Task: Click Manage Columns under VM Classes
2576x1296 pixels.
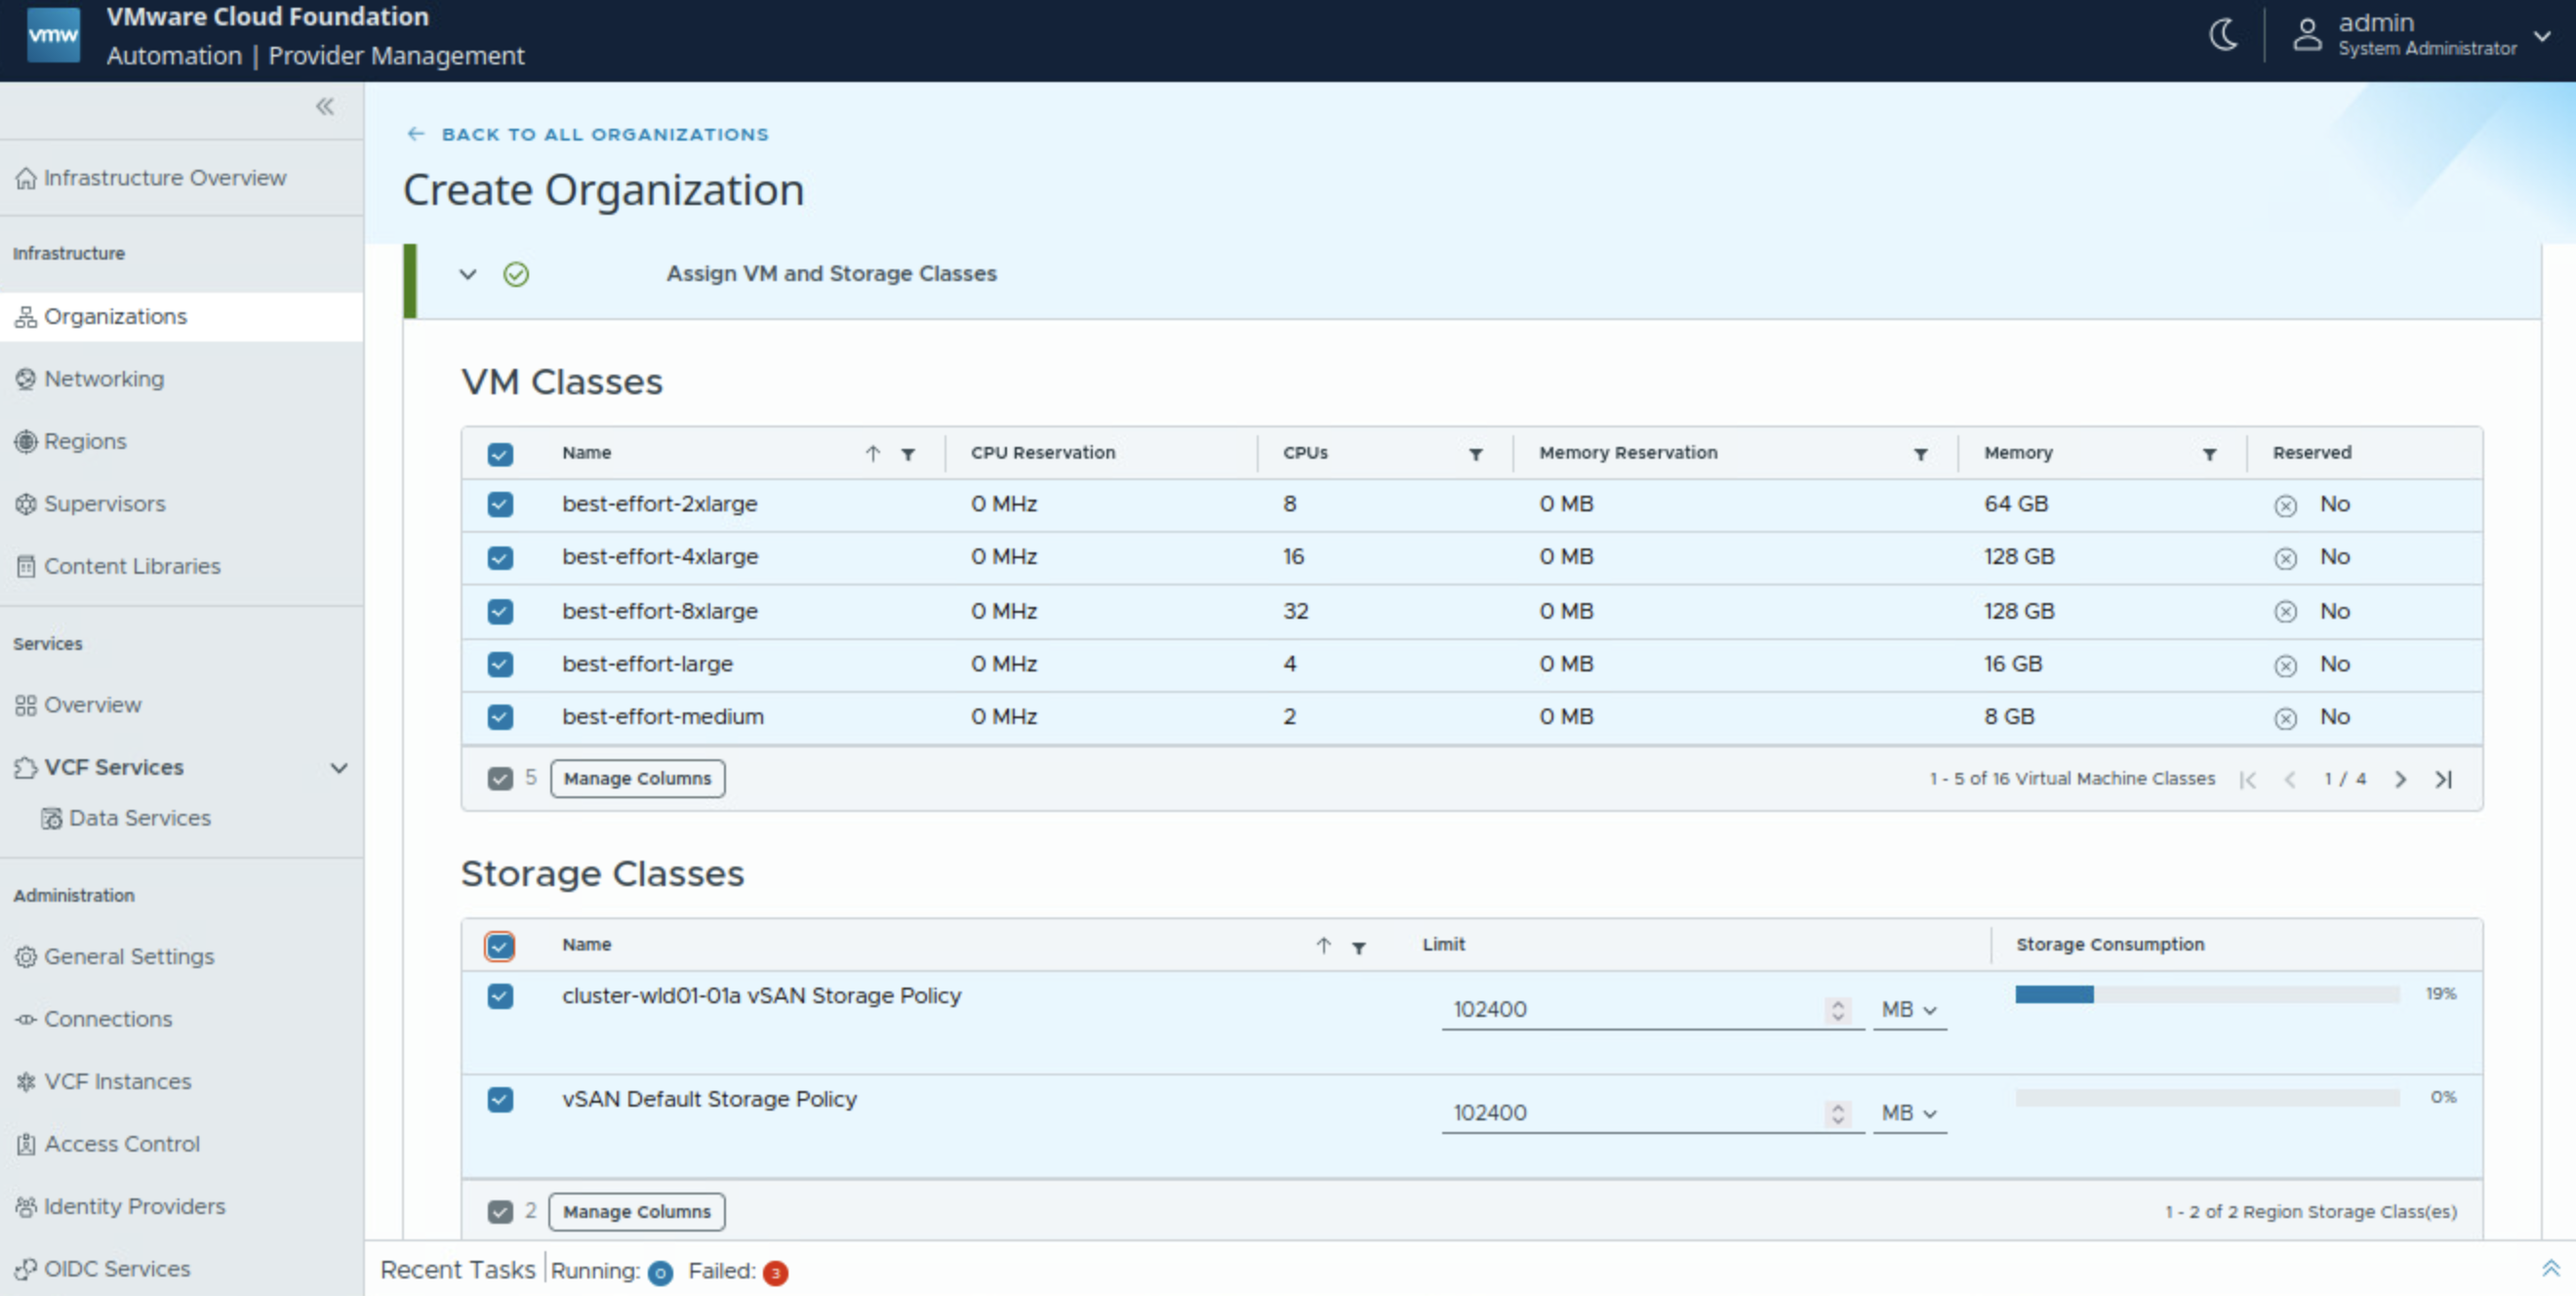Action: coord(637,779)
